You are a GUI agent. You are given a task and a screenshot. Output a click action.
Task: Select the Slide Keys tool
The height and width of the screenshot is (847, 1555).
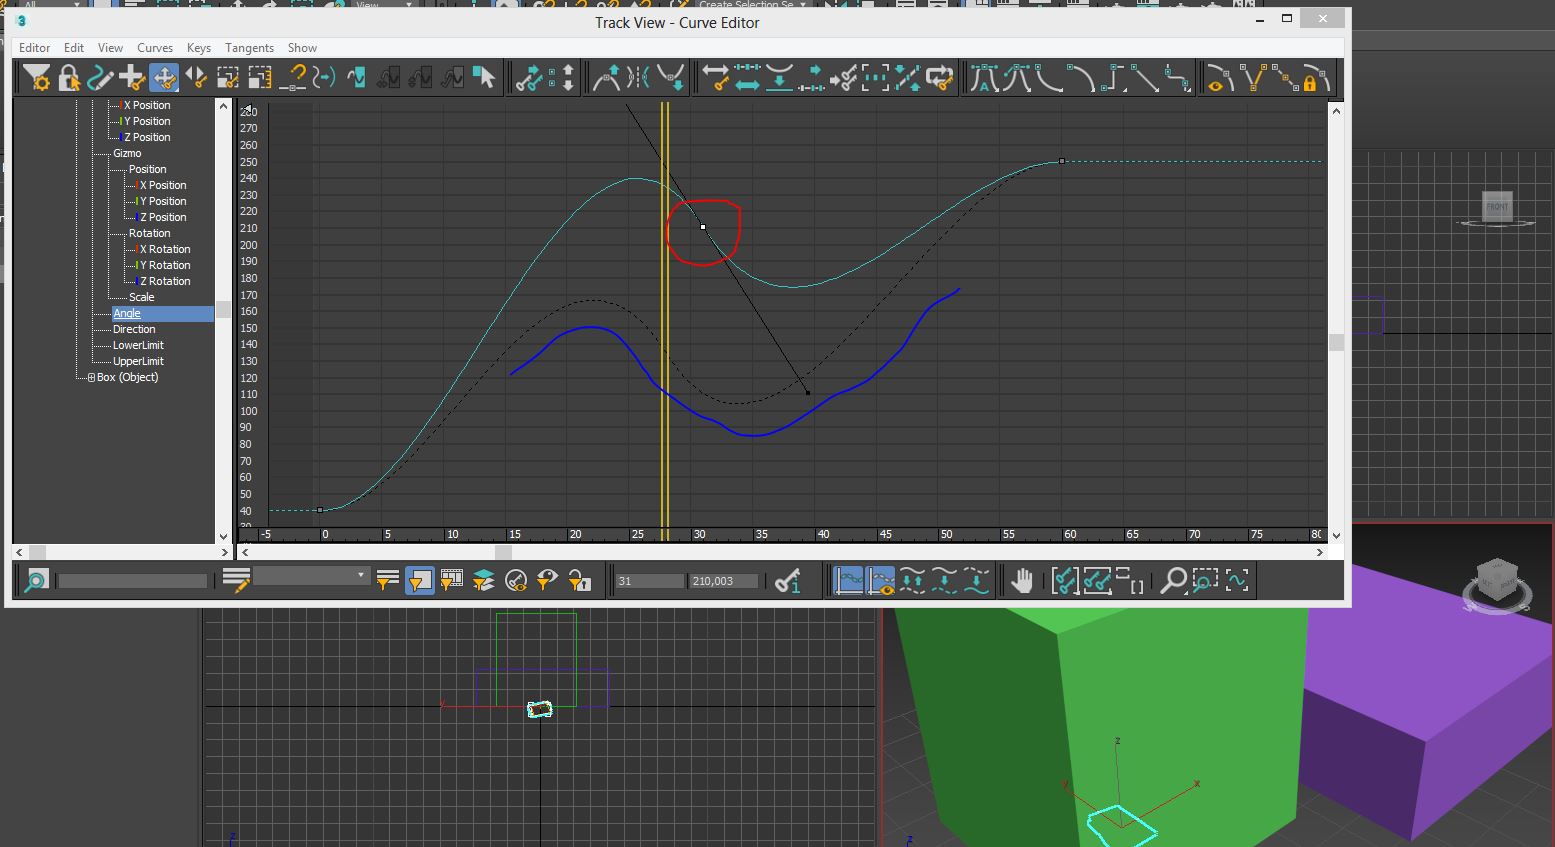point(196,78)
